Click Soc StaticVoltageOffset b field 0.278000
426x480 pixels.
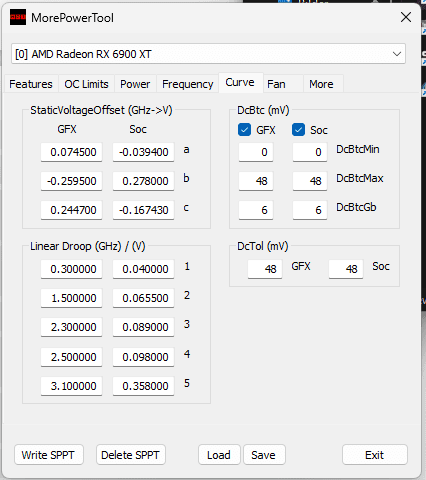(143, 181)
